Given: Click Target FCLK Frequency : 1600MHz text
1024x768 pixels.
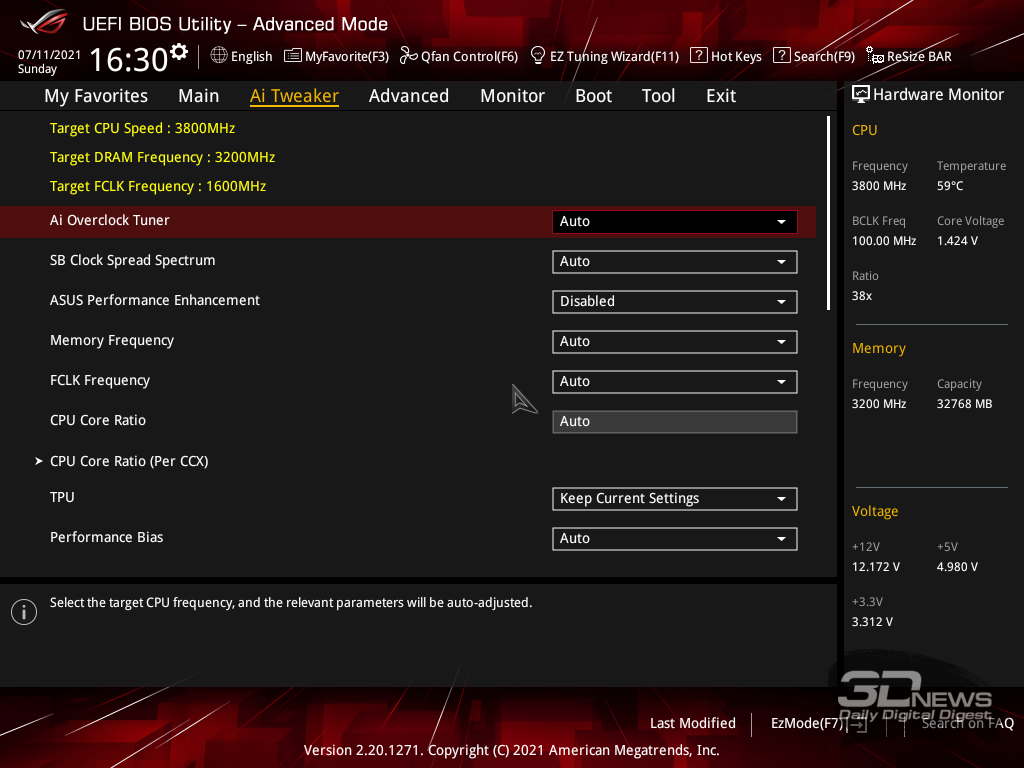Looking at the screenshot, I should point(158,186).
